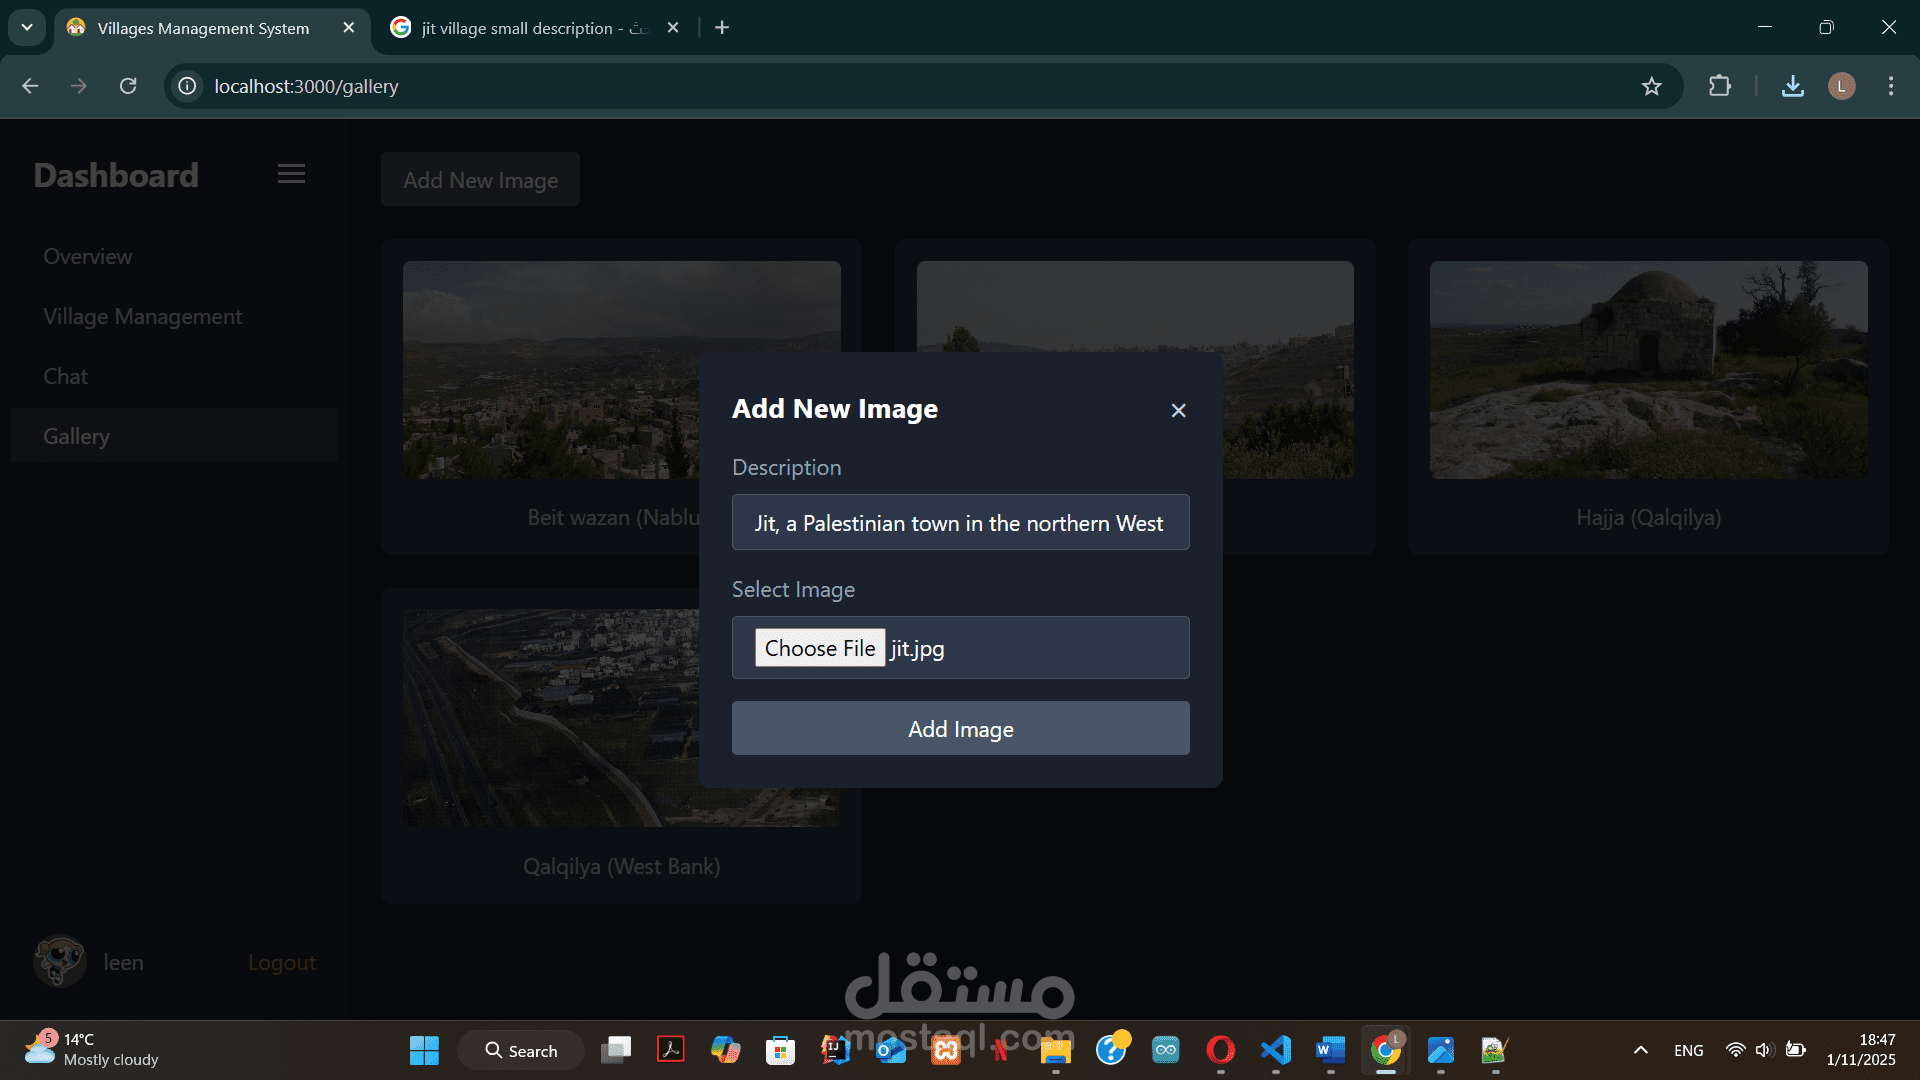
Task: Open Village Management in the sidebar
Action: coord(142,316)
